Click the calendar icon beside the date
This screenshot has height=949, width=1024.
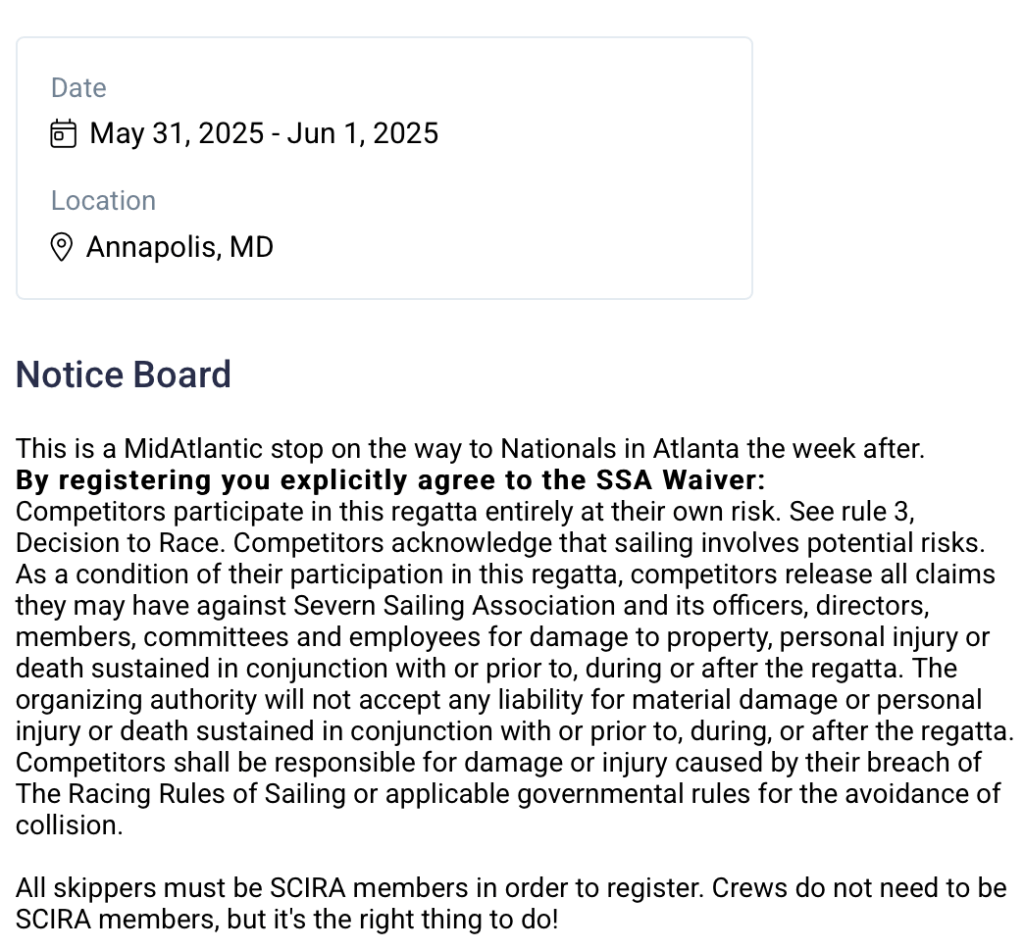click(63, 134)
